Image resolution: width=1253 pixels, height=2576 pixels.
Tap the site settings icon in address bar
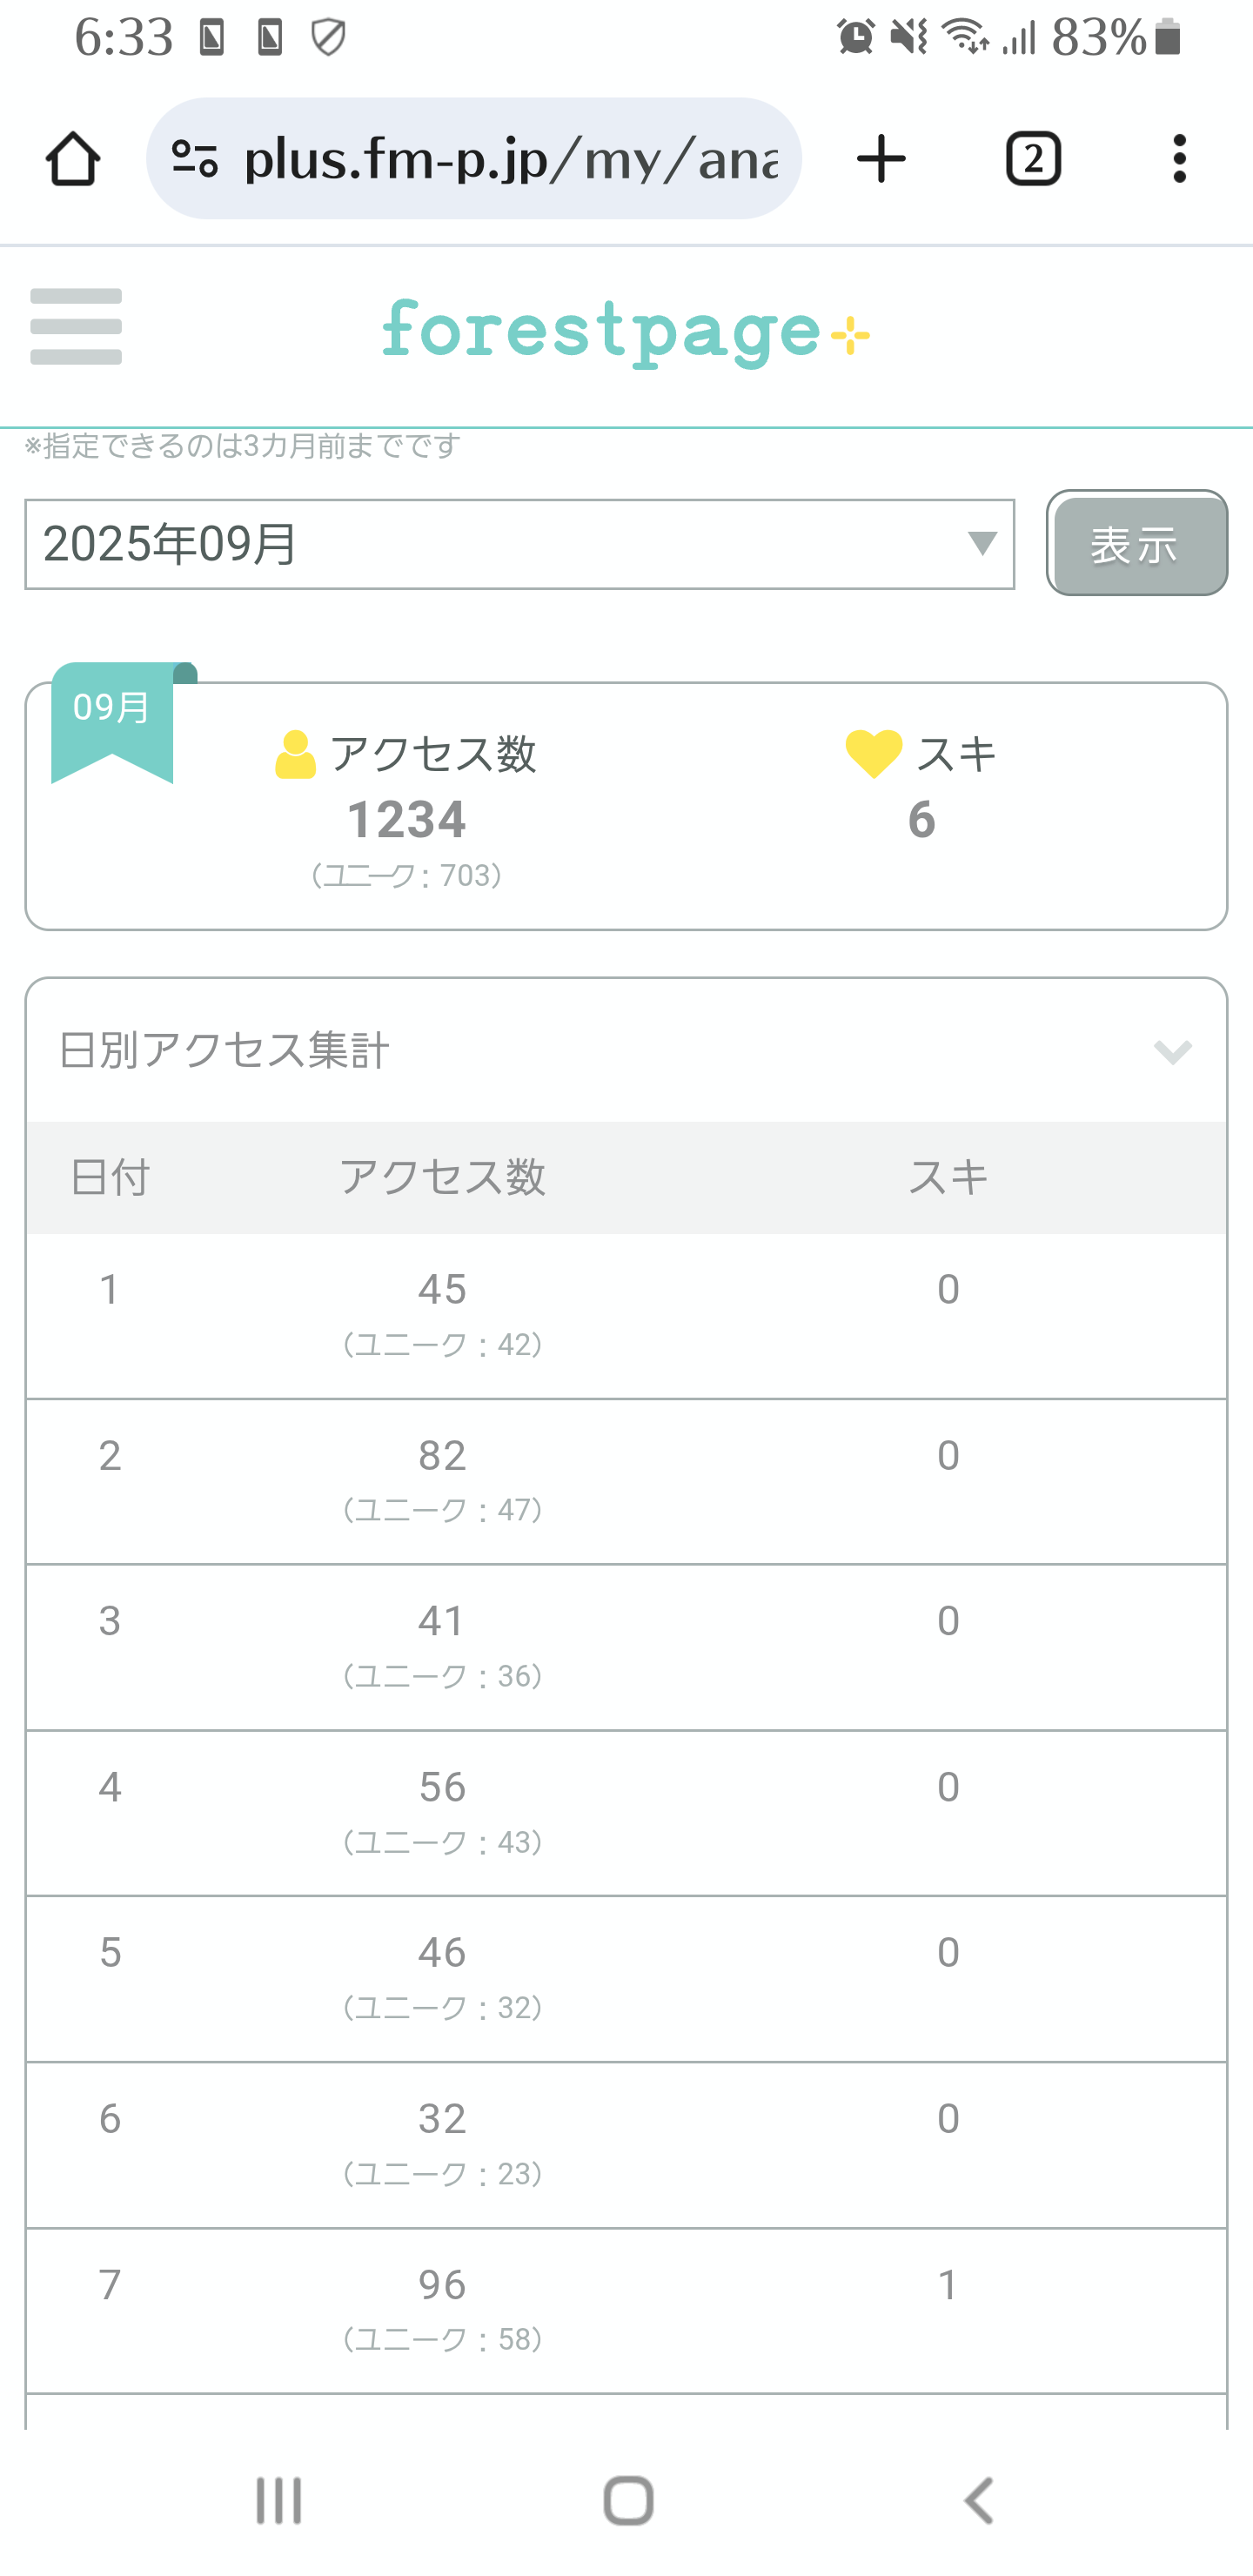coord(195,159)
